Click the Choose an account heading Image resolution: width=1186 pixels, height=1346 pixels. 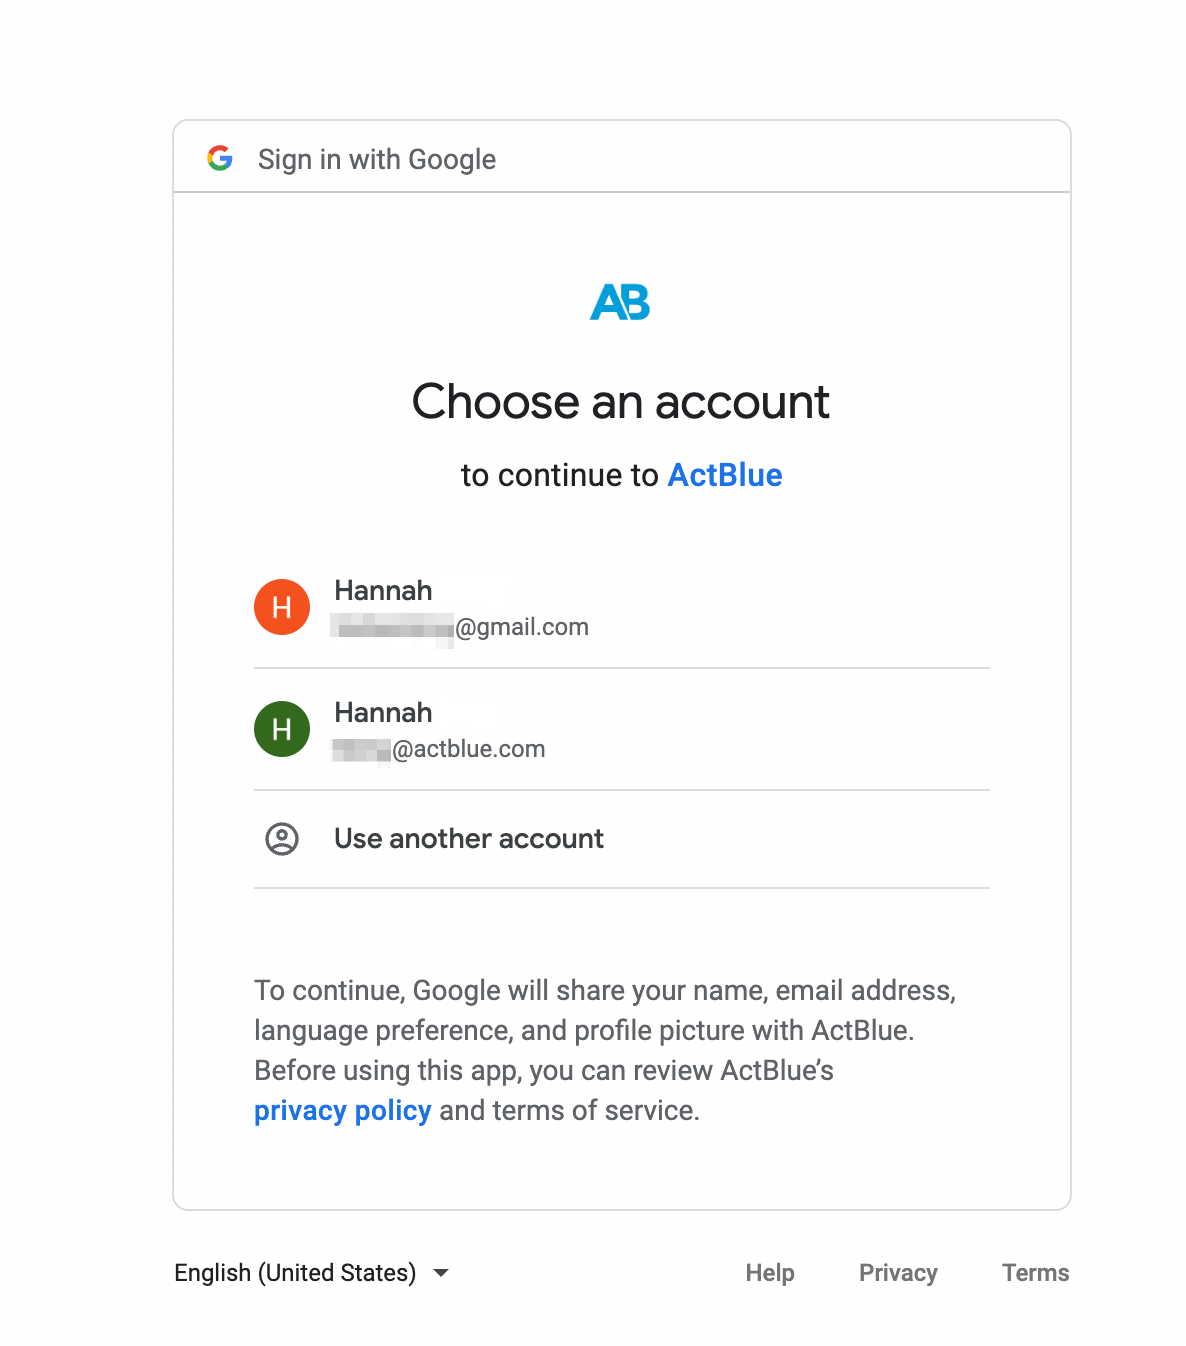coord(621,402)
